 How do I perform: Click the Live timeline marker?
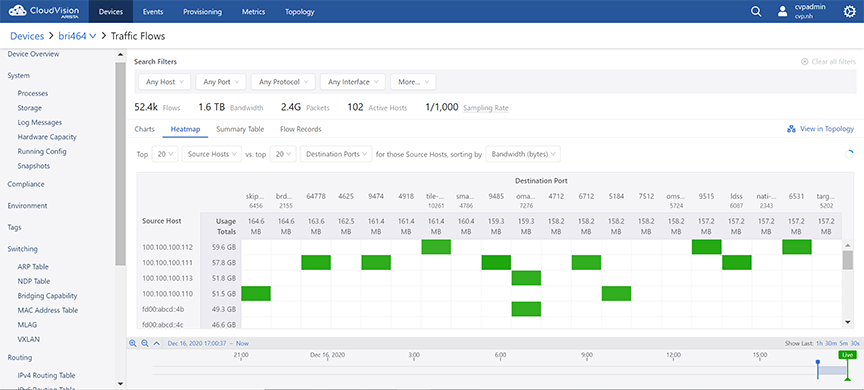pos(847,355)
